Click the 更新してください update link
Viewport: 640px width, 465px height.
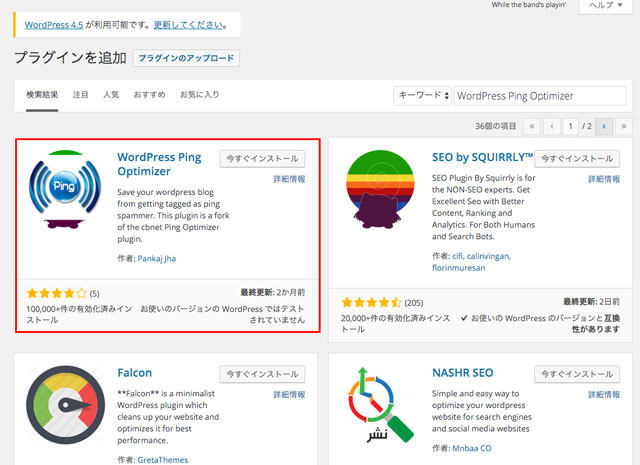pos(188,25)
